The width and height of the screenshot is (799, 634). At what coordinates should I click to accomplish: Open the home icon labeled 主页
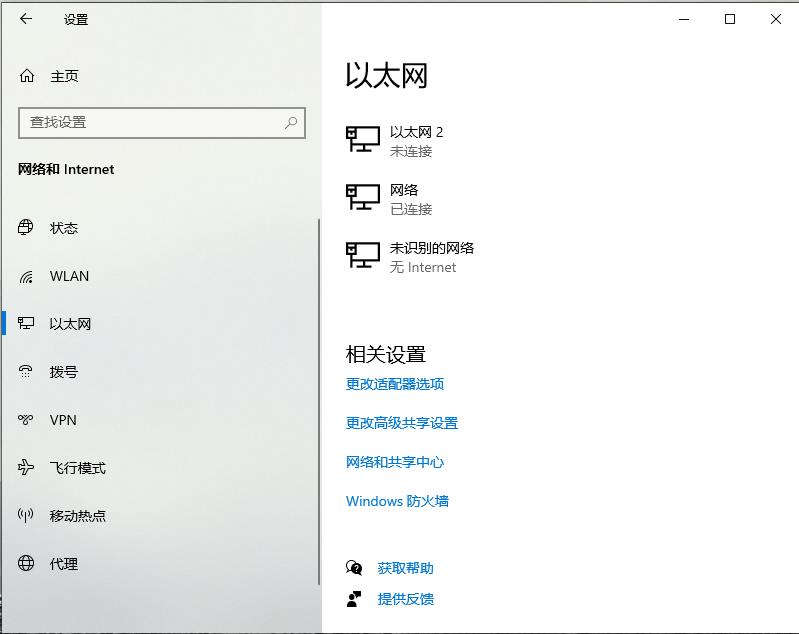27,76
